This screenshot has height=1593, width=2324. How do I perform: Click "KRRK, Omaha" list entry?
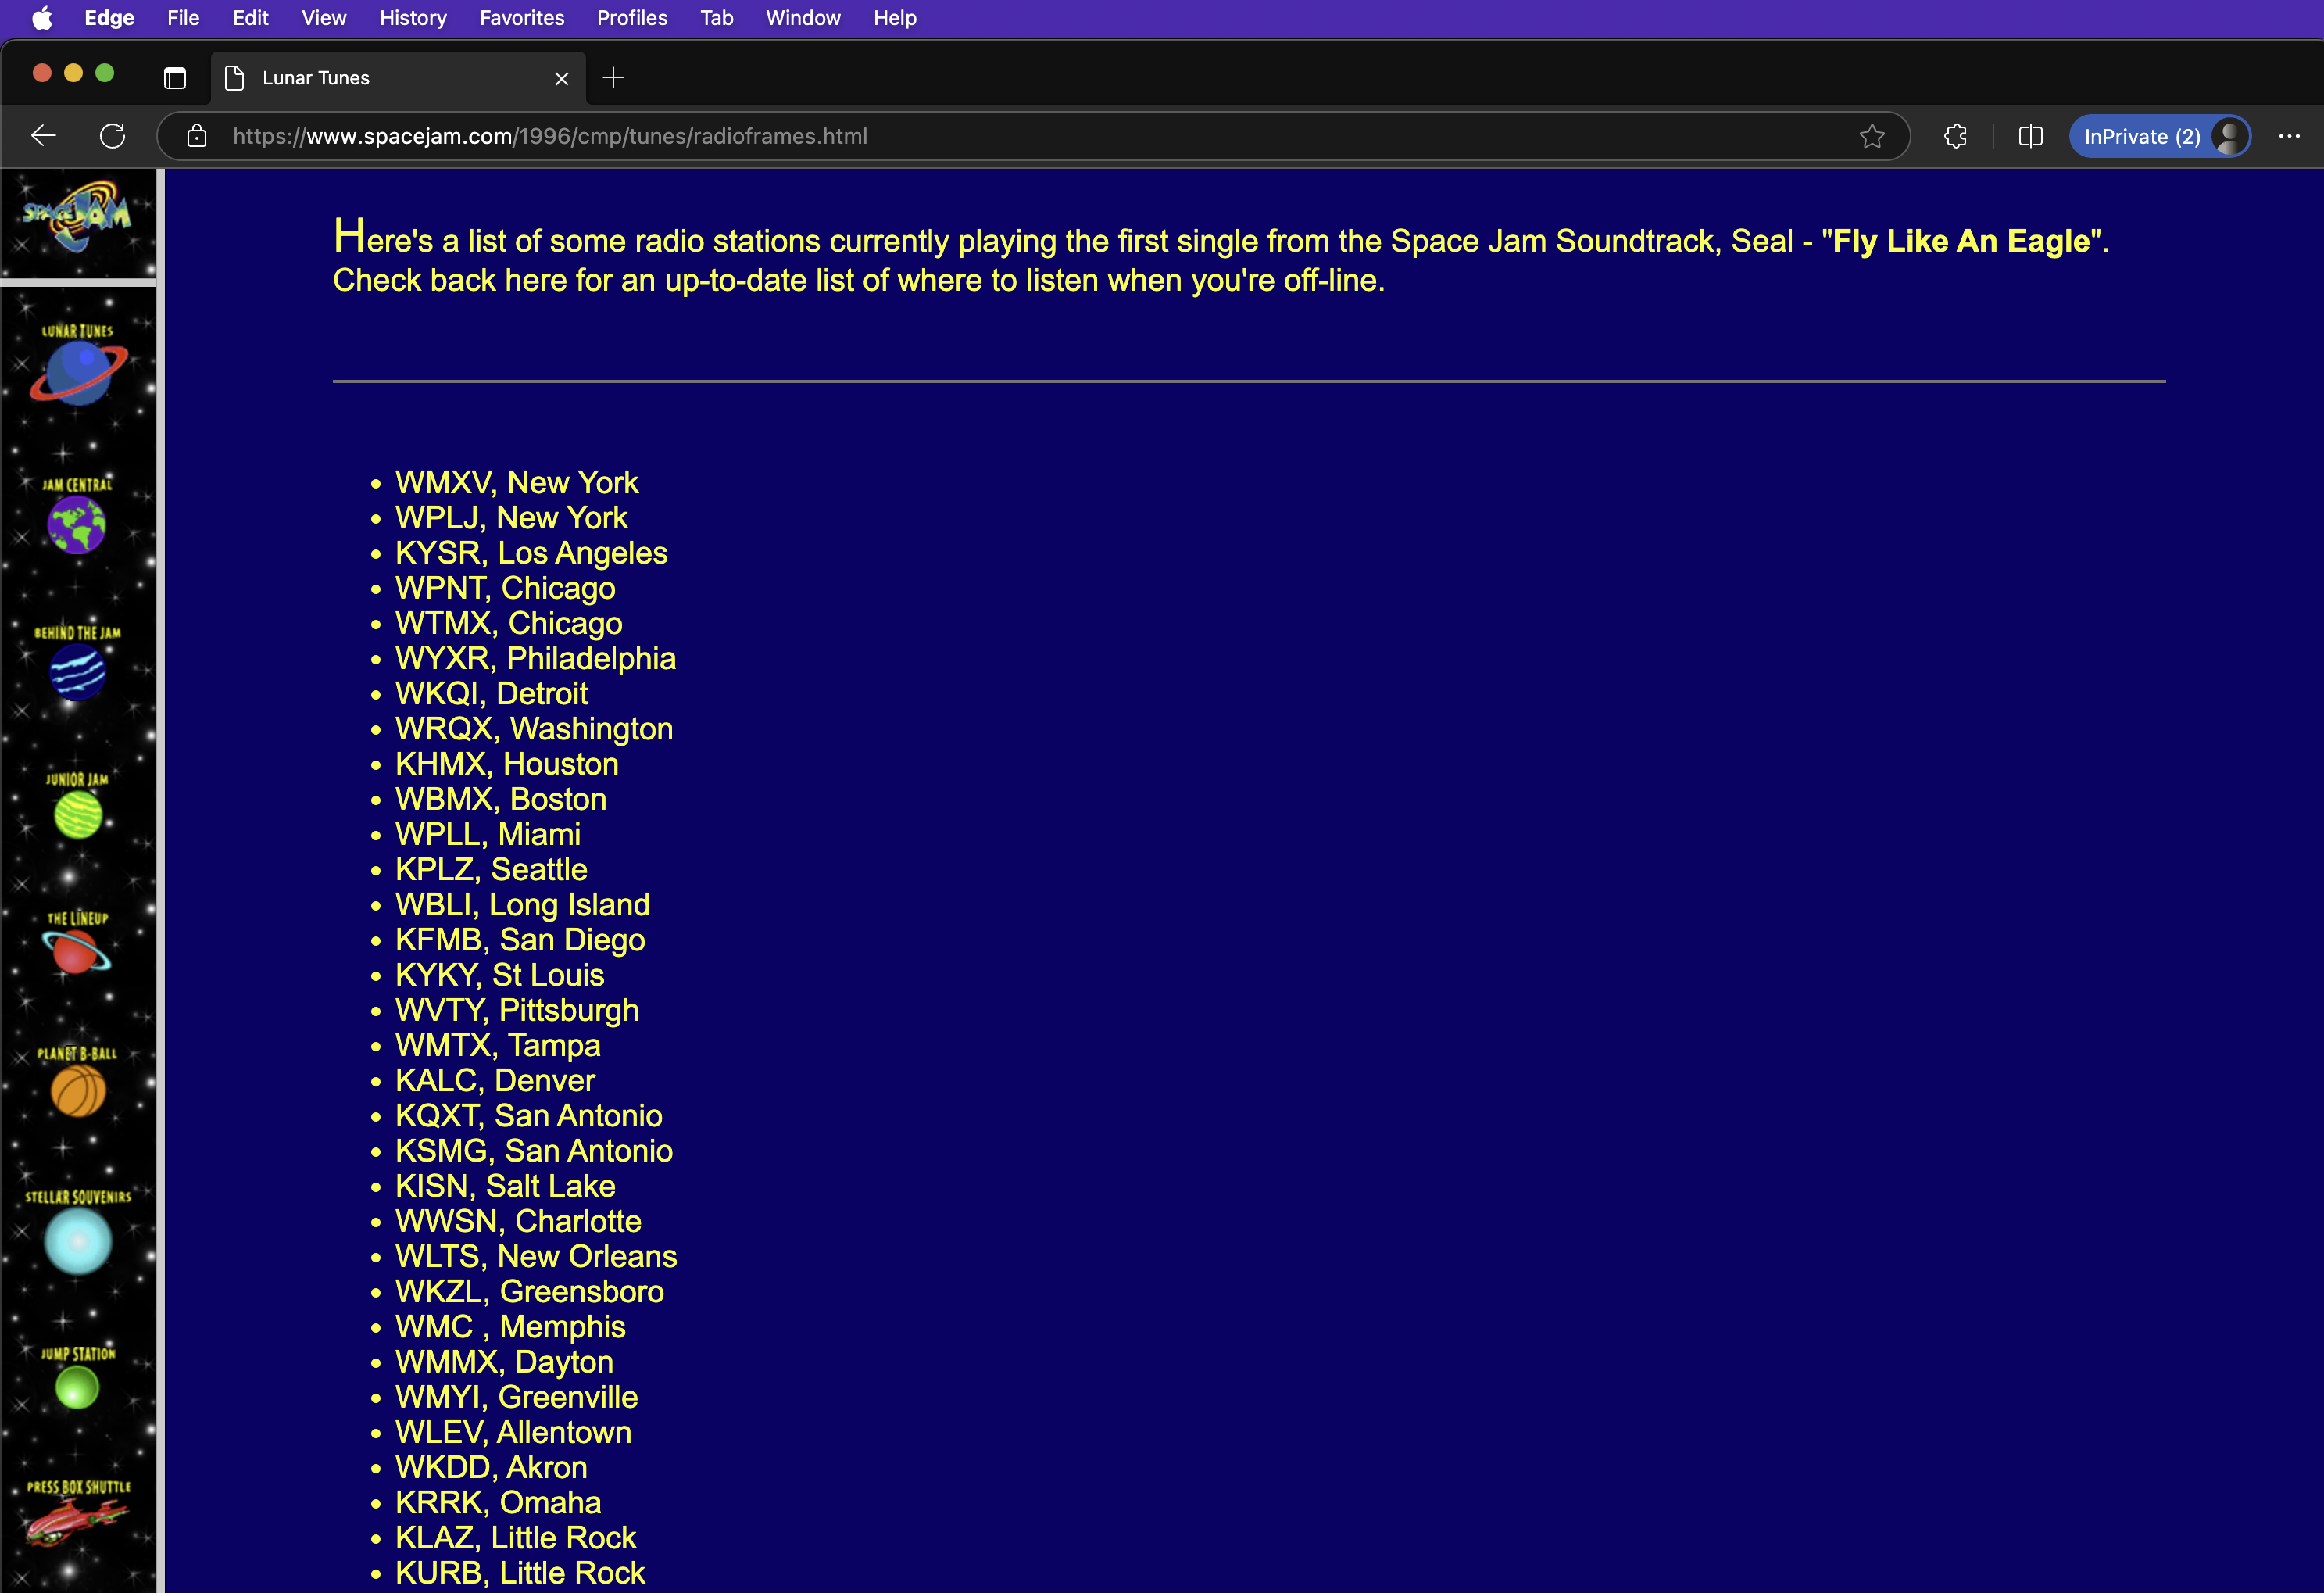[498, 1502]
